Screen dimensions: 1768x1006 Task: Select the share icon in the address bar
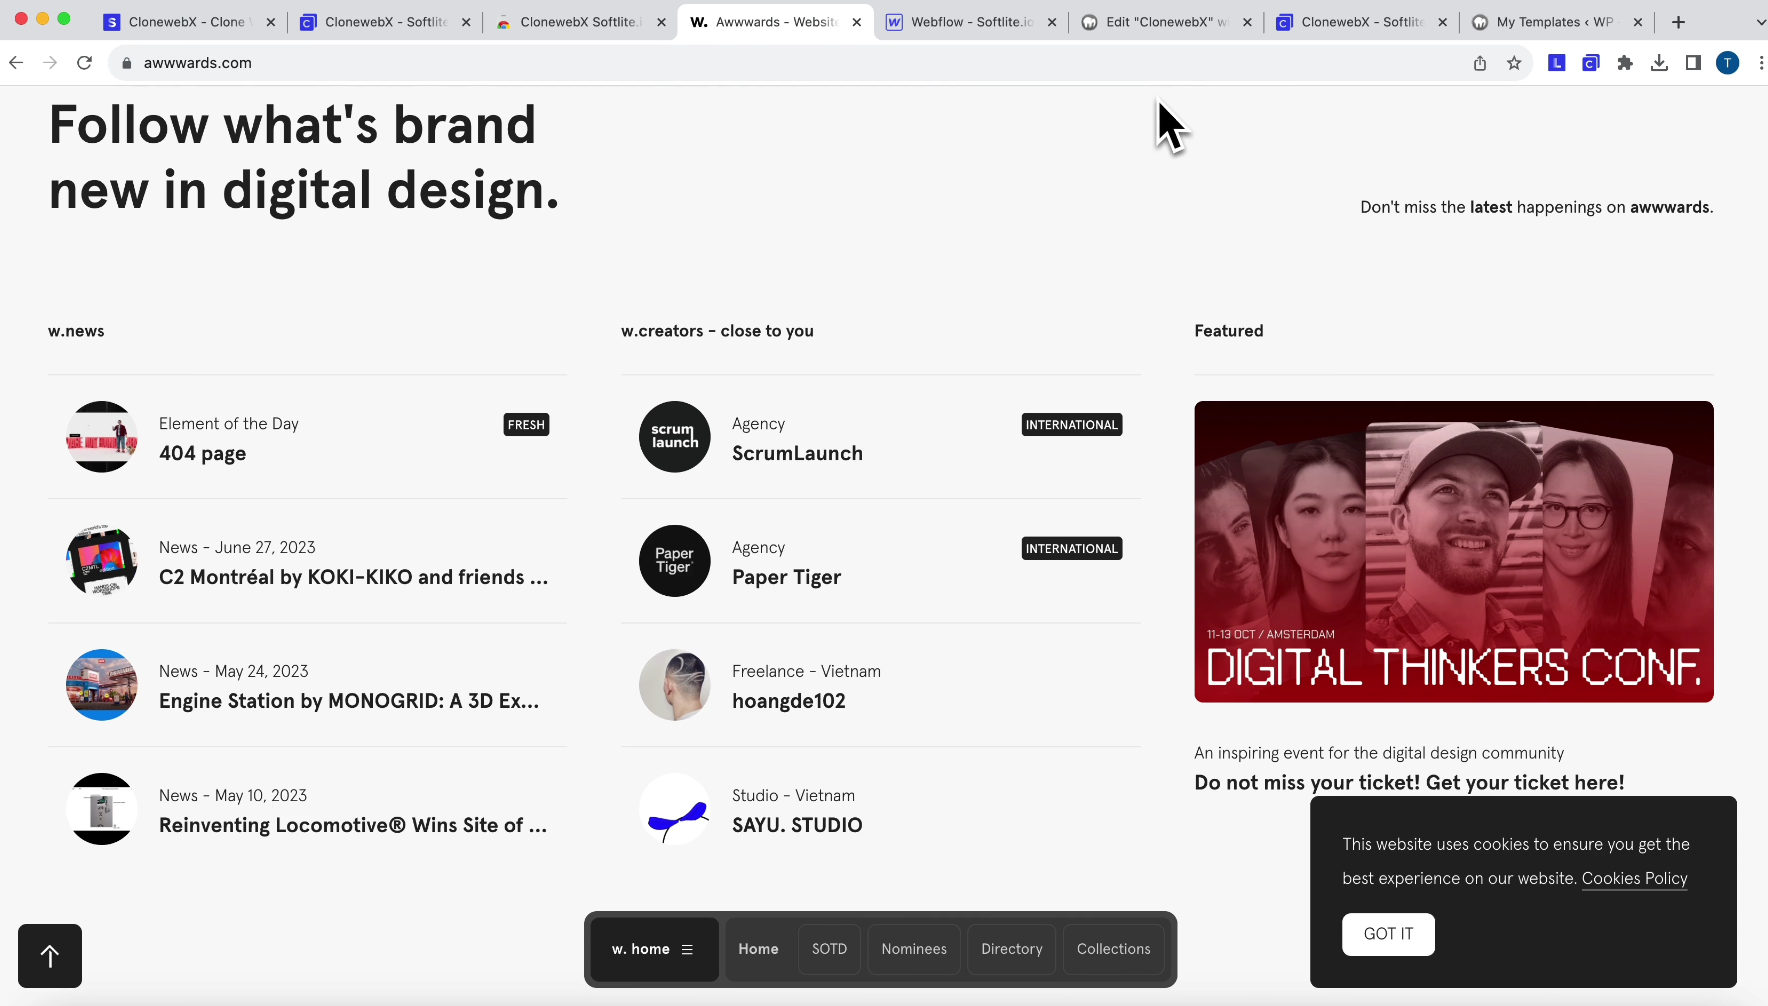click(x=1478, y=62)
